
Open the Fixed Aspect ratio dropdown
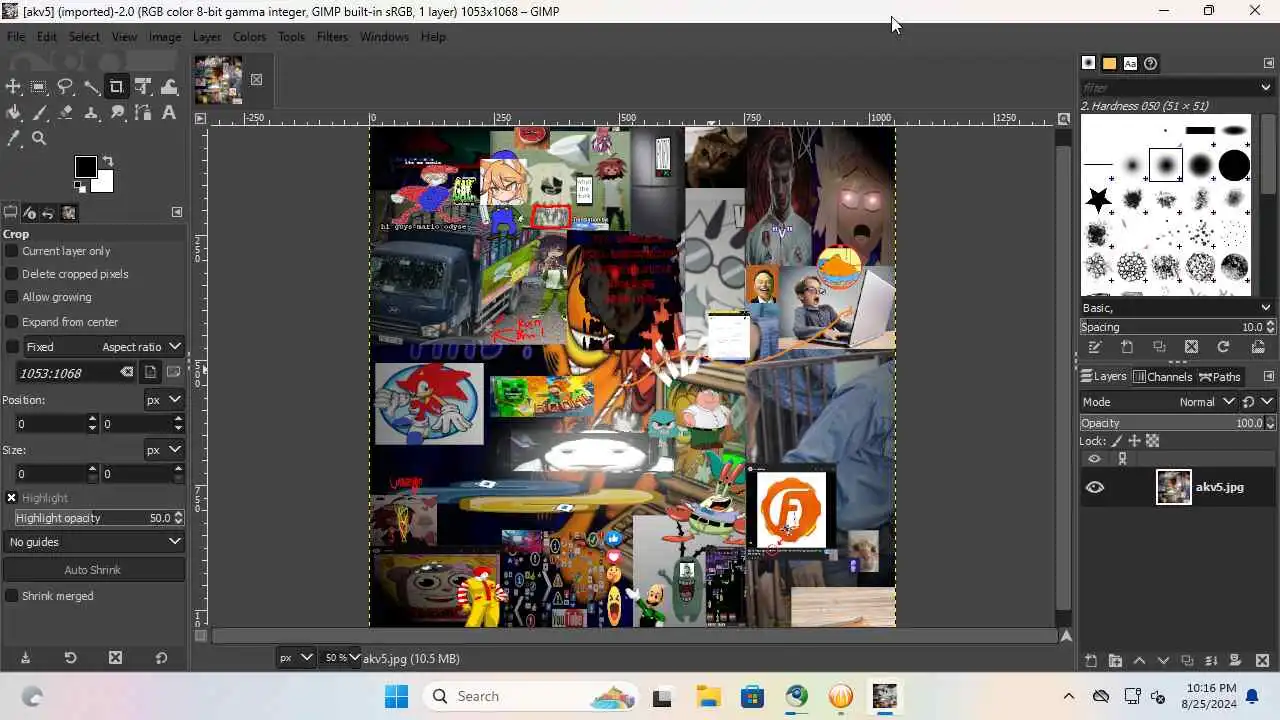click(x=103, y=346)
